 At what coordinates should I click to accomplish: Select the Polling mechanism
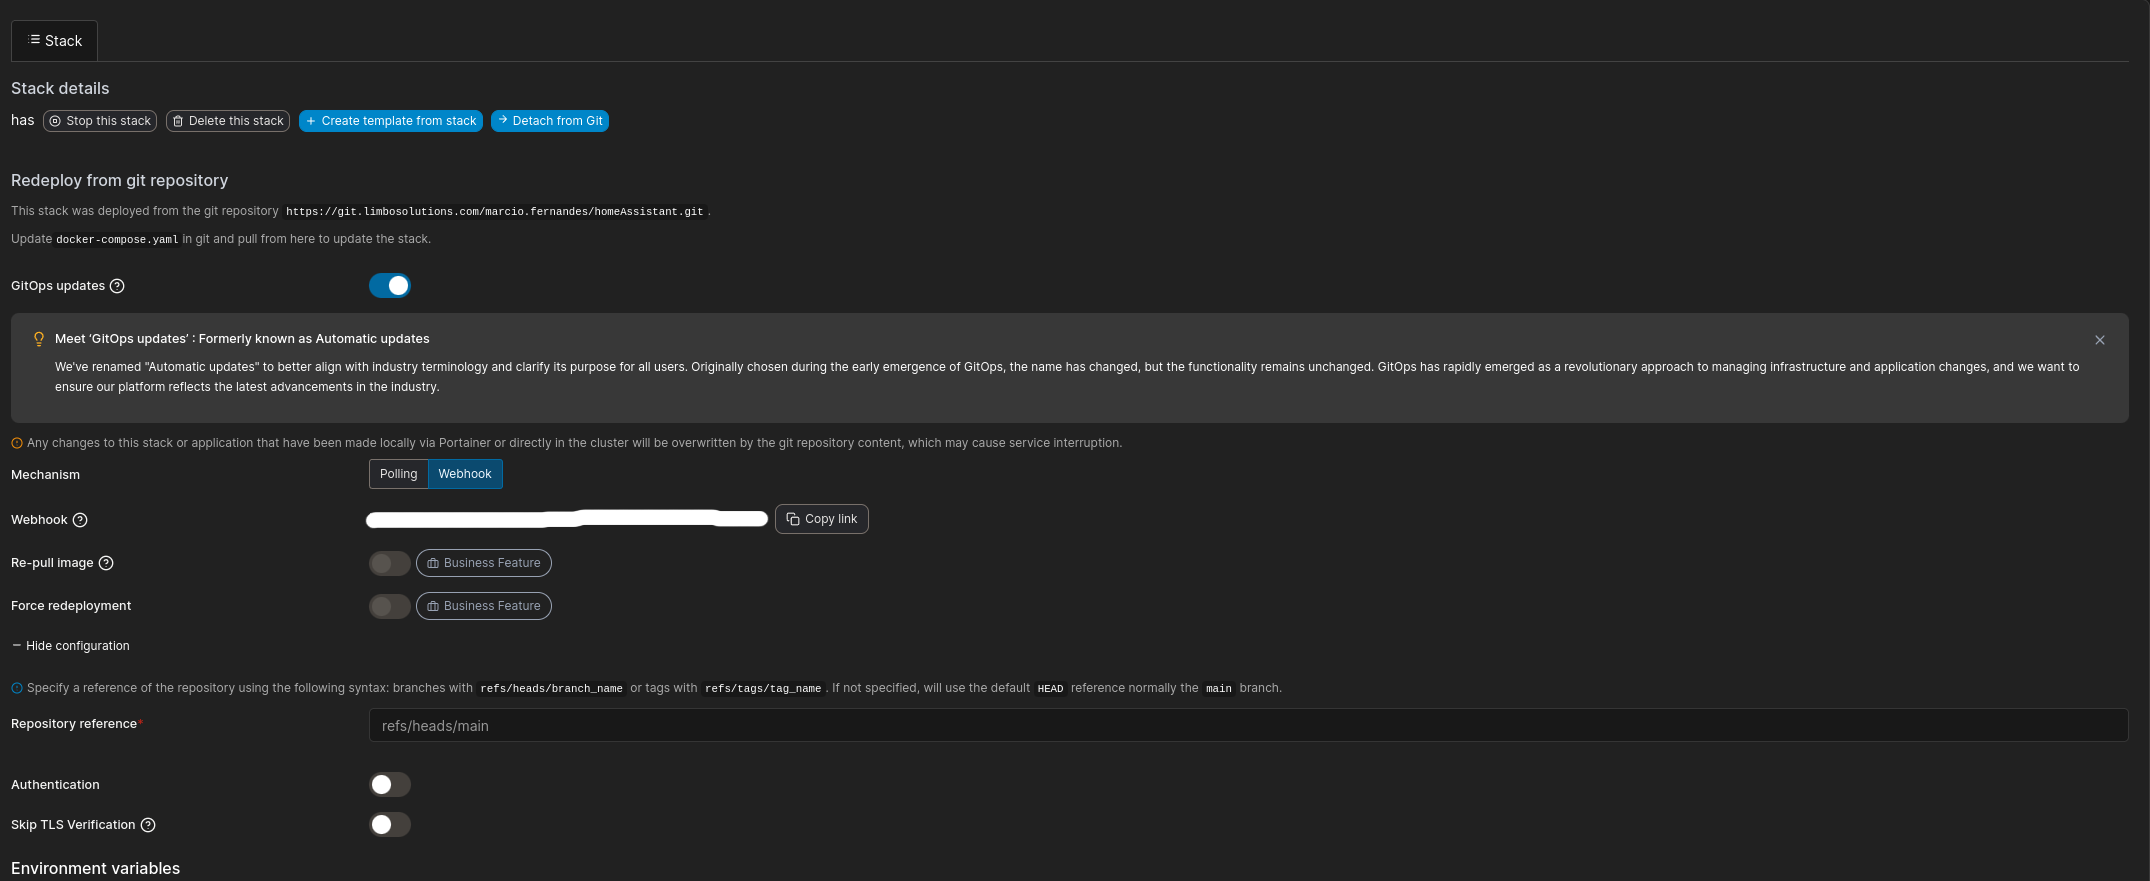click(x=398, y=474)
